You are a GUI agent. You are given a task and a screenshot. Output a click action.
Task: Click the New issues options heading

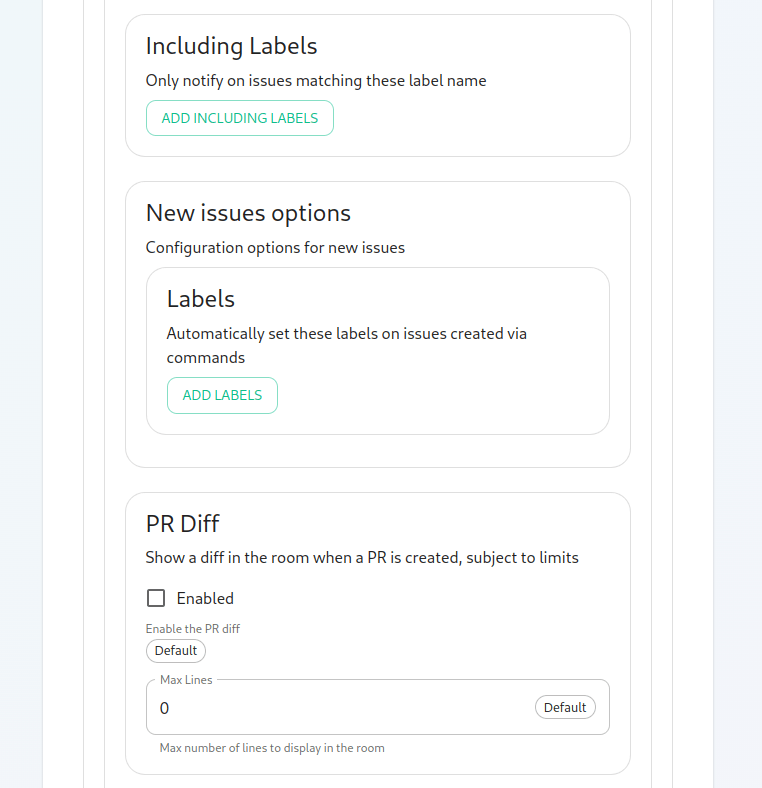[x=248, y=213]
